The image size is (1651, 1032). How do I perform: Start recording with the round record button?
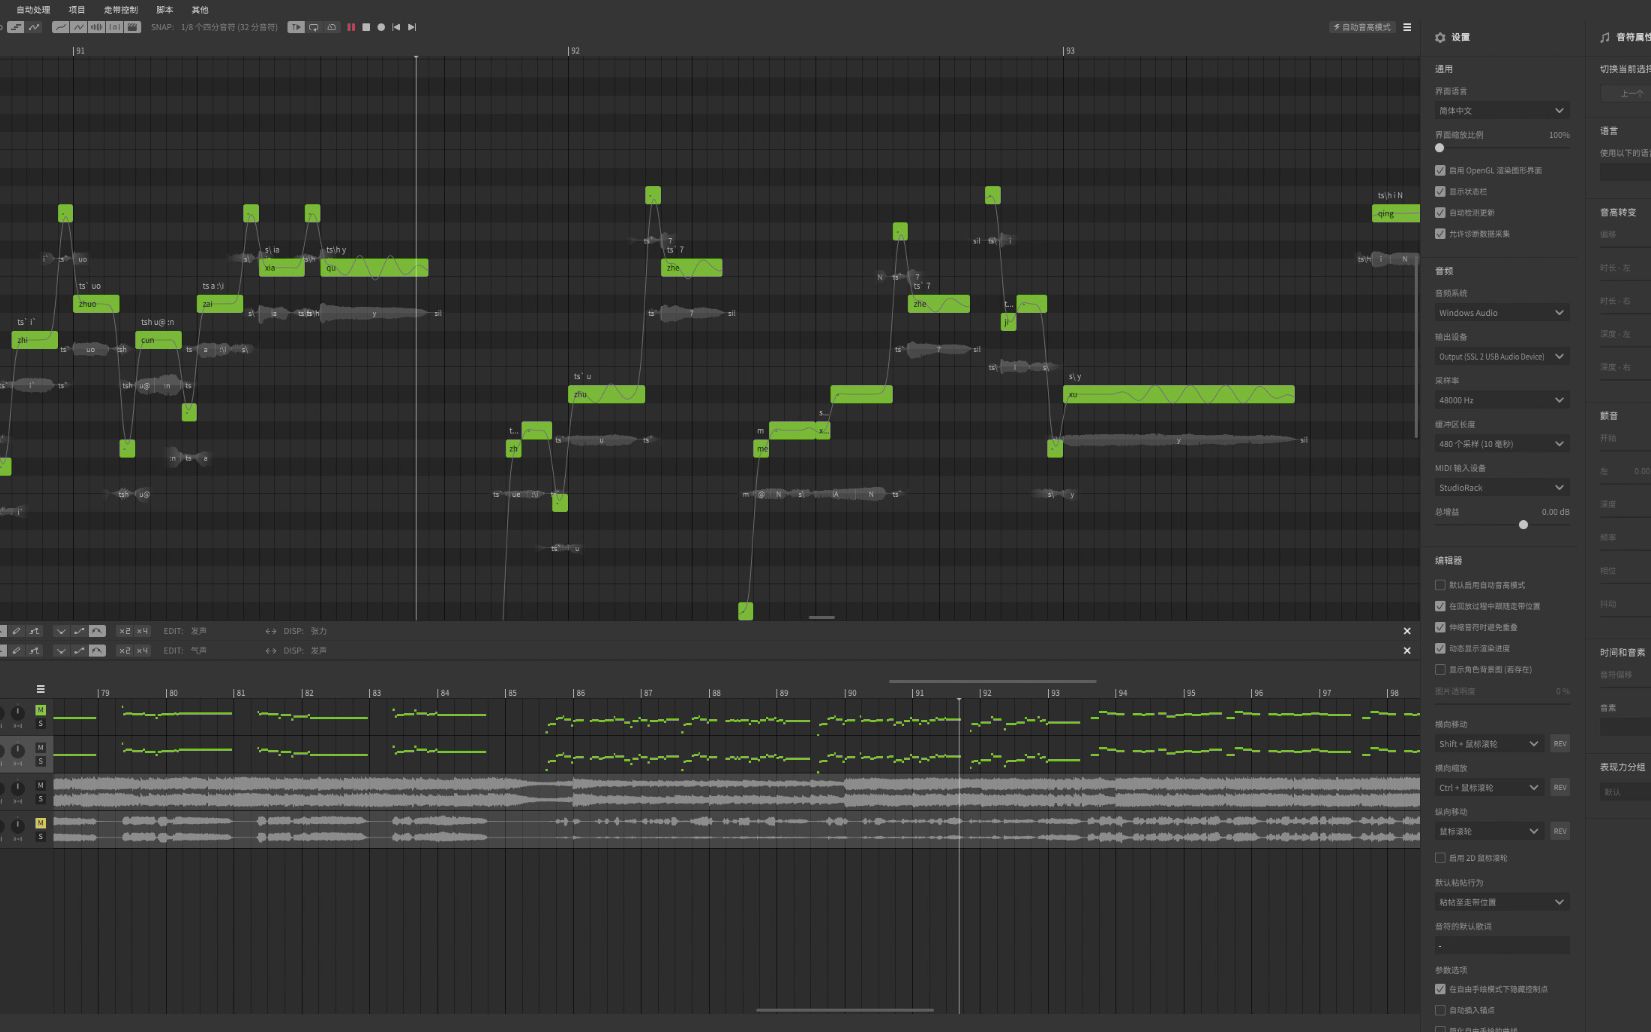tap(381, 27)
